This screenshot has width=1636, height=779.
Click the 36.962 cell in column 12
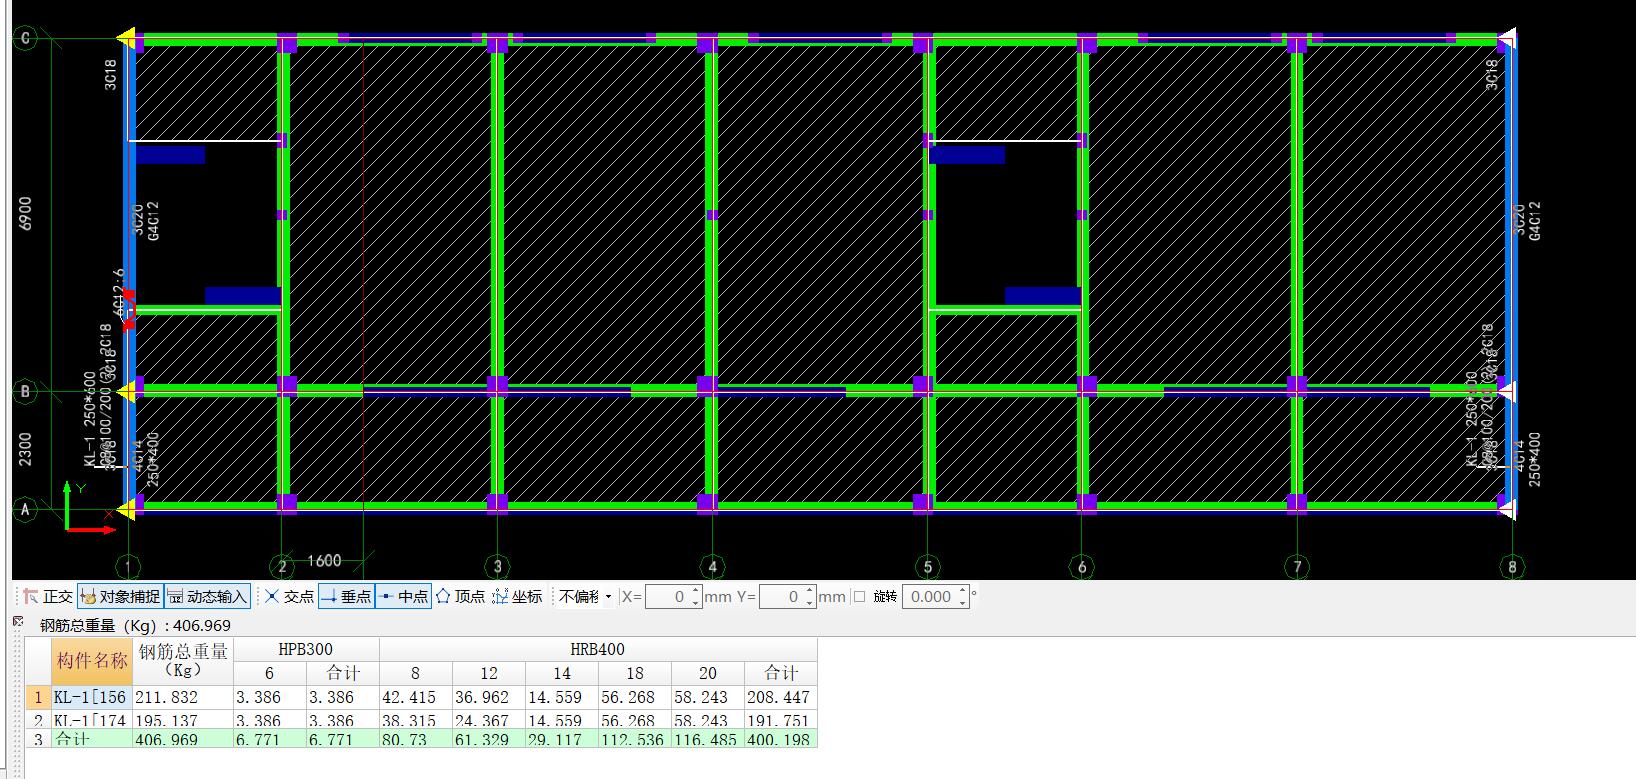click(489, 697)
